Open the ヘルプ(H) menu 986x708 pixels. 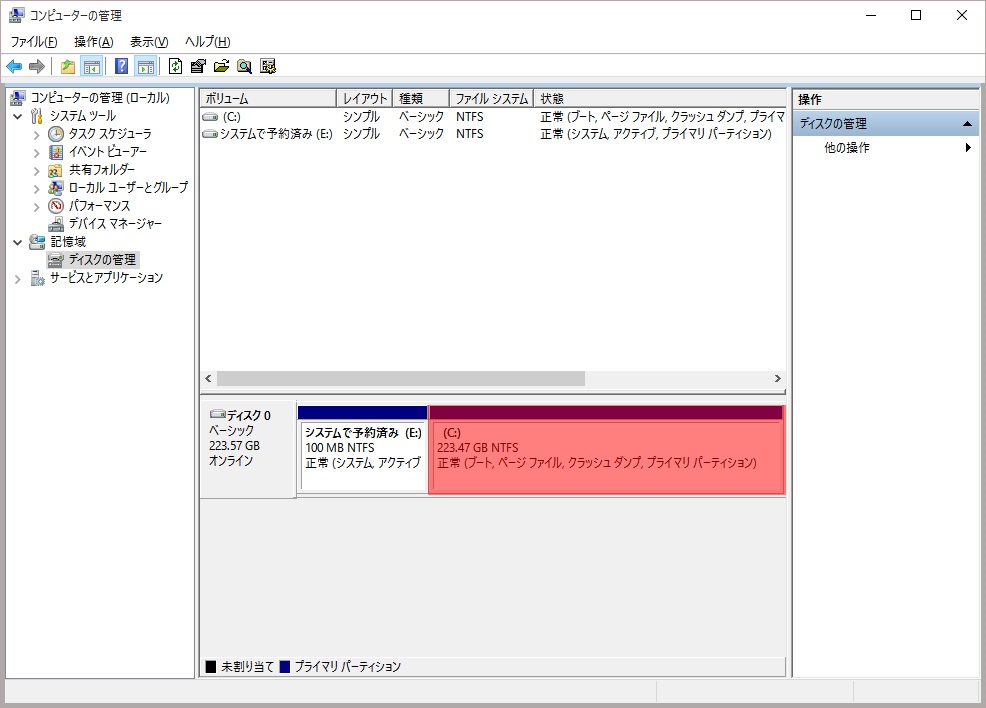(x=208, y=41)
